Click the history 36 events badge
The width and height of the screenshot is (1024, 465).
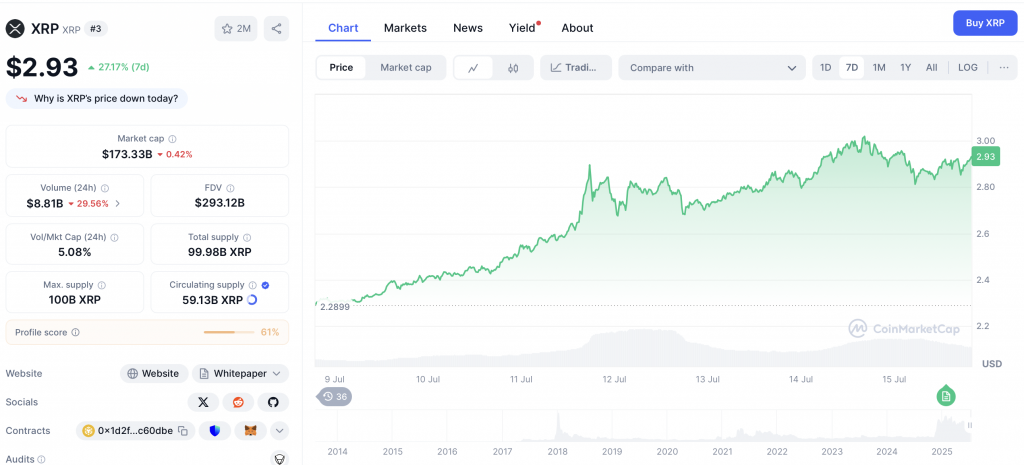334,396
